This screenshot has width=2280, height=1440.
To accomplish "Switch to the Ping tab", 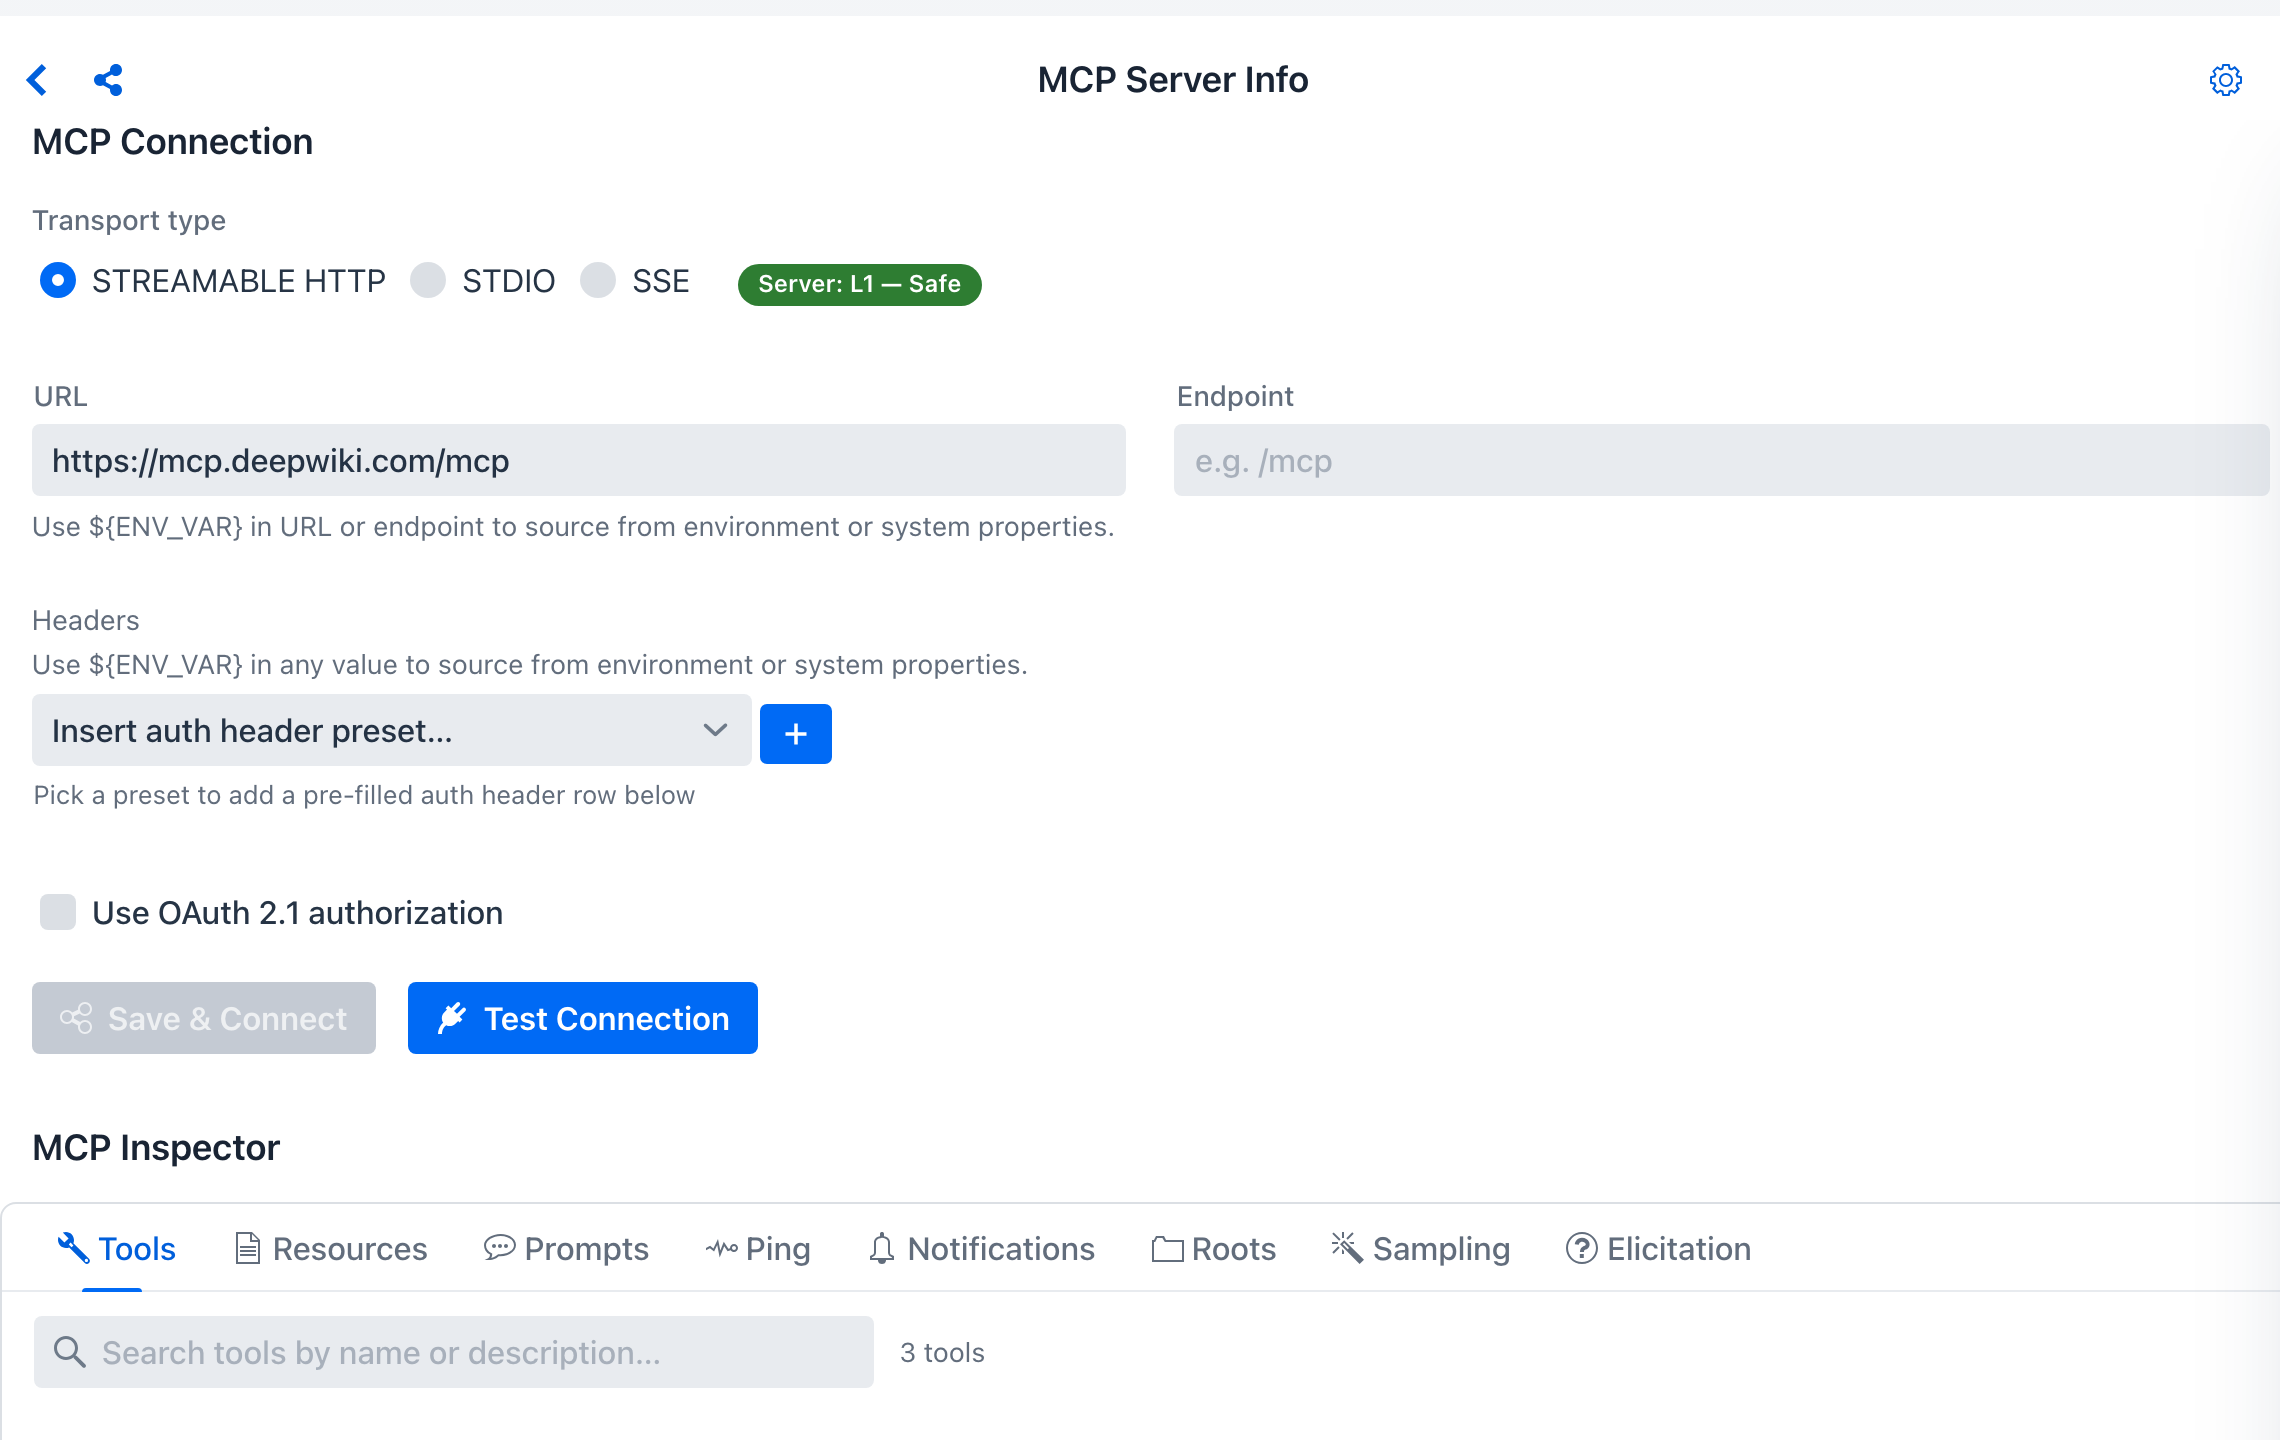I will coord(757,1248).
